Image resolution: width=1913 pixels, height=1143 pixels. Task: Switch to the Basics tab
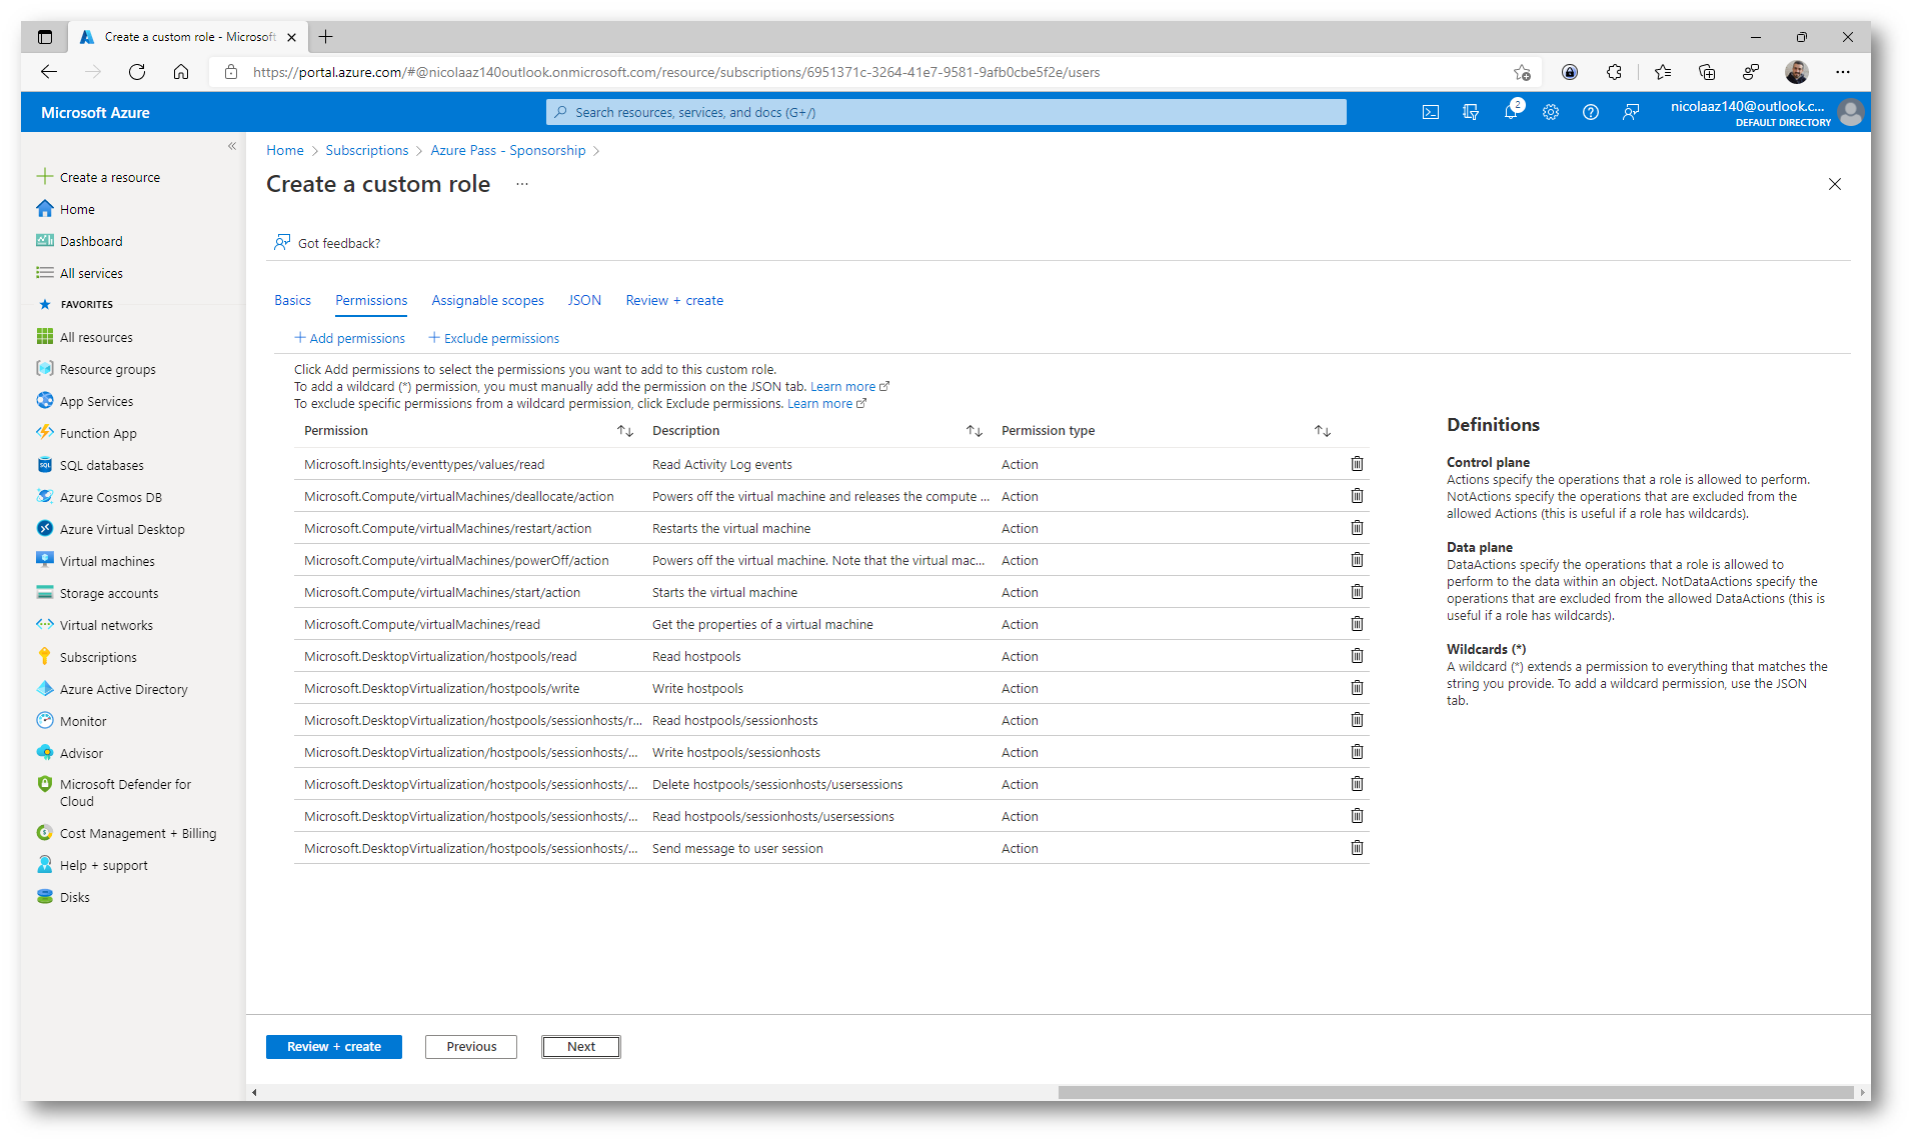pyautogui.click(x=293, y=300)
